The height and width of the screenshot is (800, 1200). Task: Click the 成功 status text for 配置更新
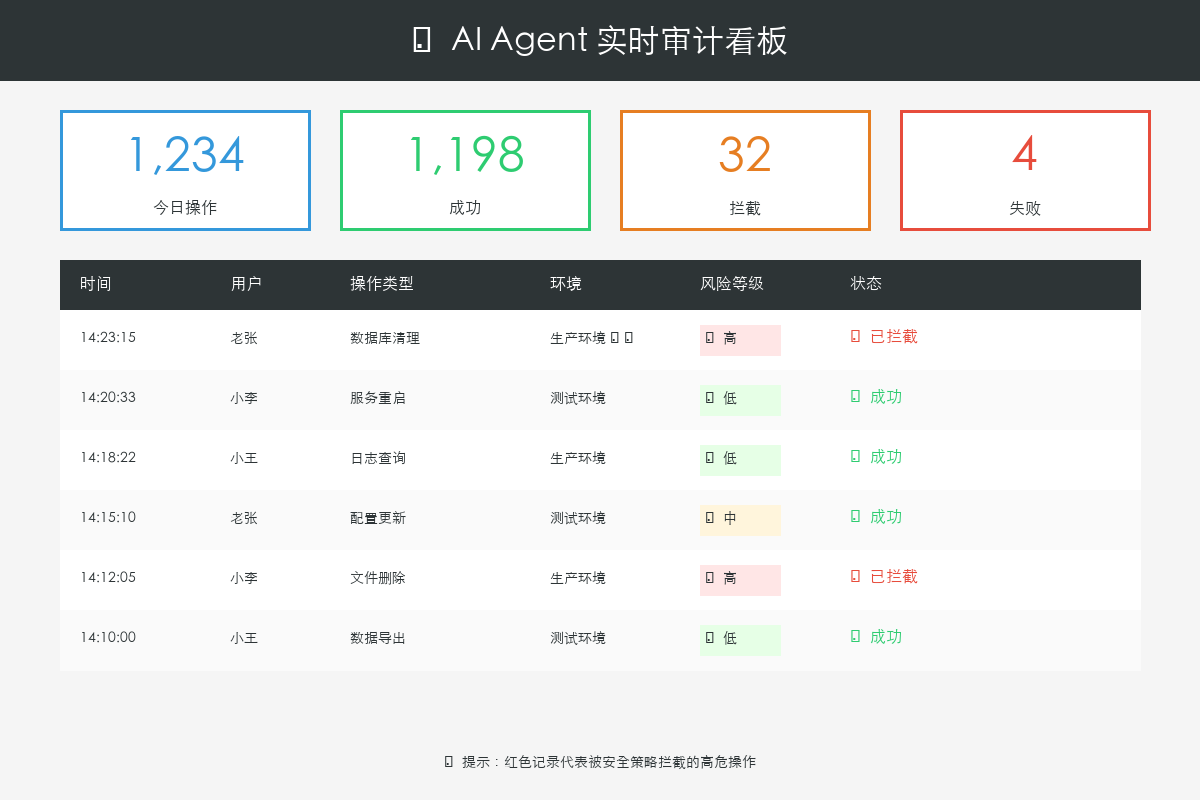[886, 516]
